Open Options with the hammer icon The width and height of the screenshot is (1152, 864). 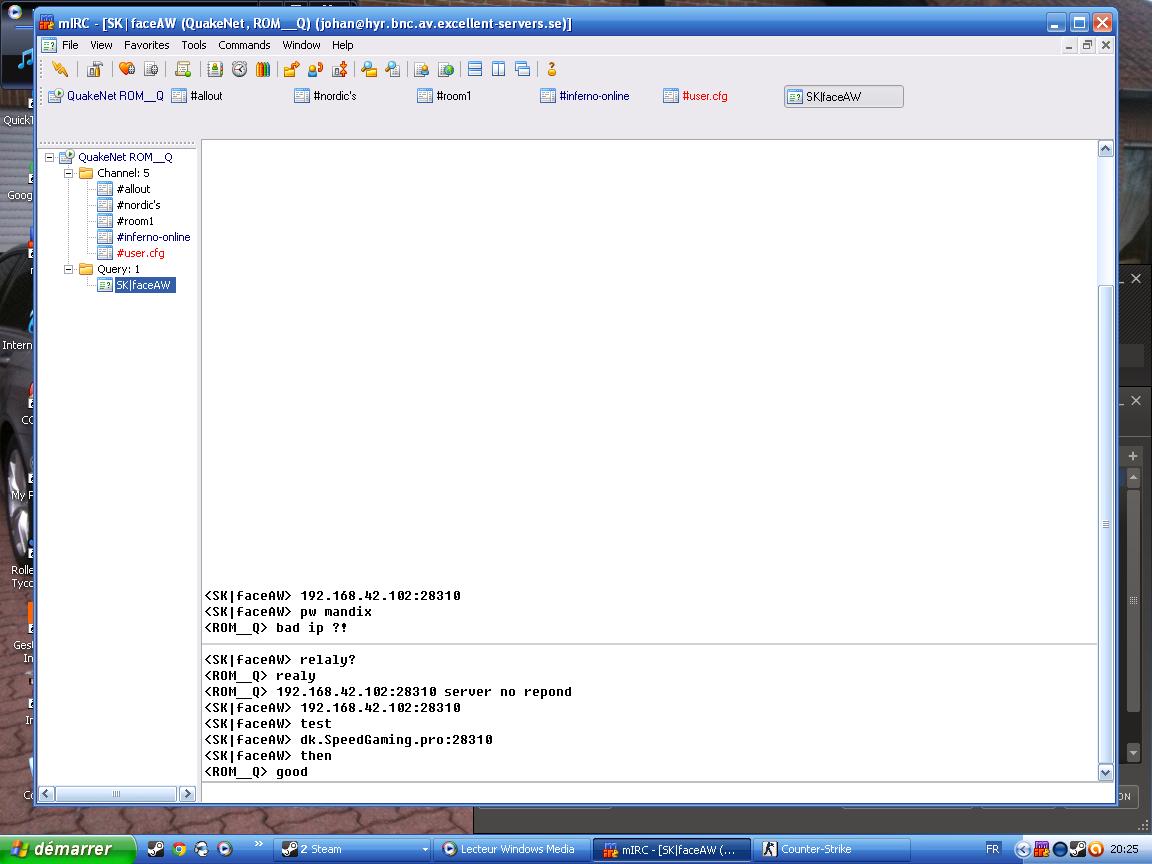point(94,69)
